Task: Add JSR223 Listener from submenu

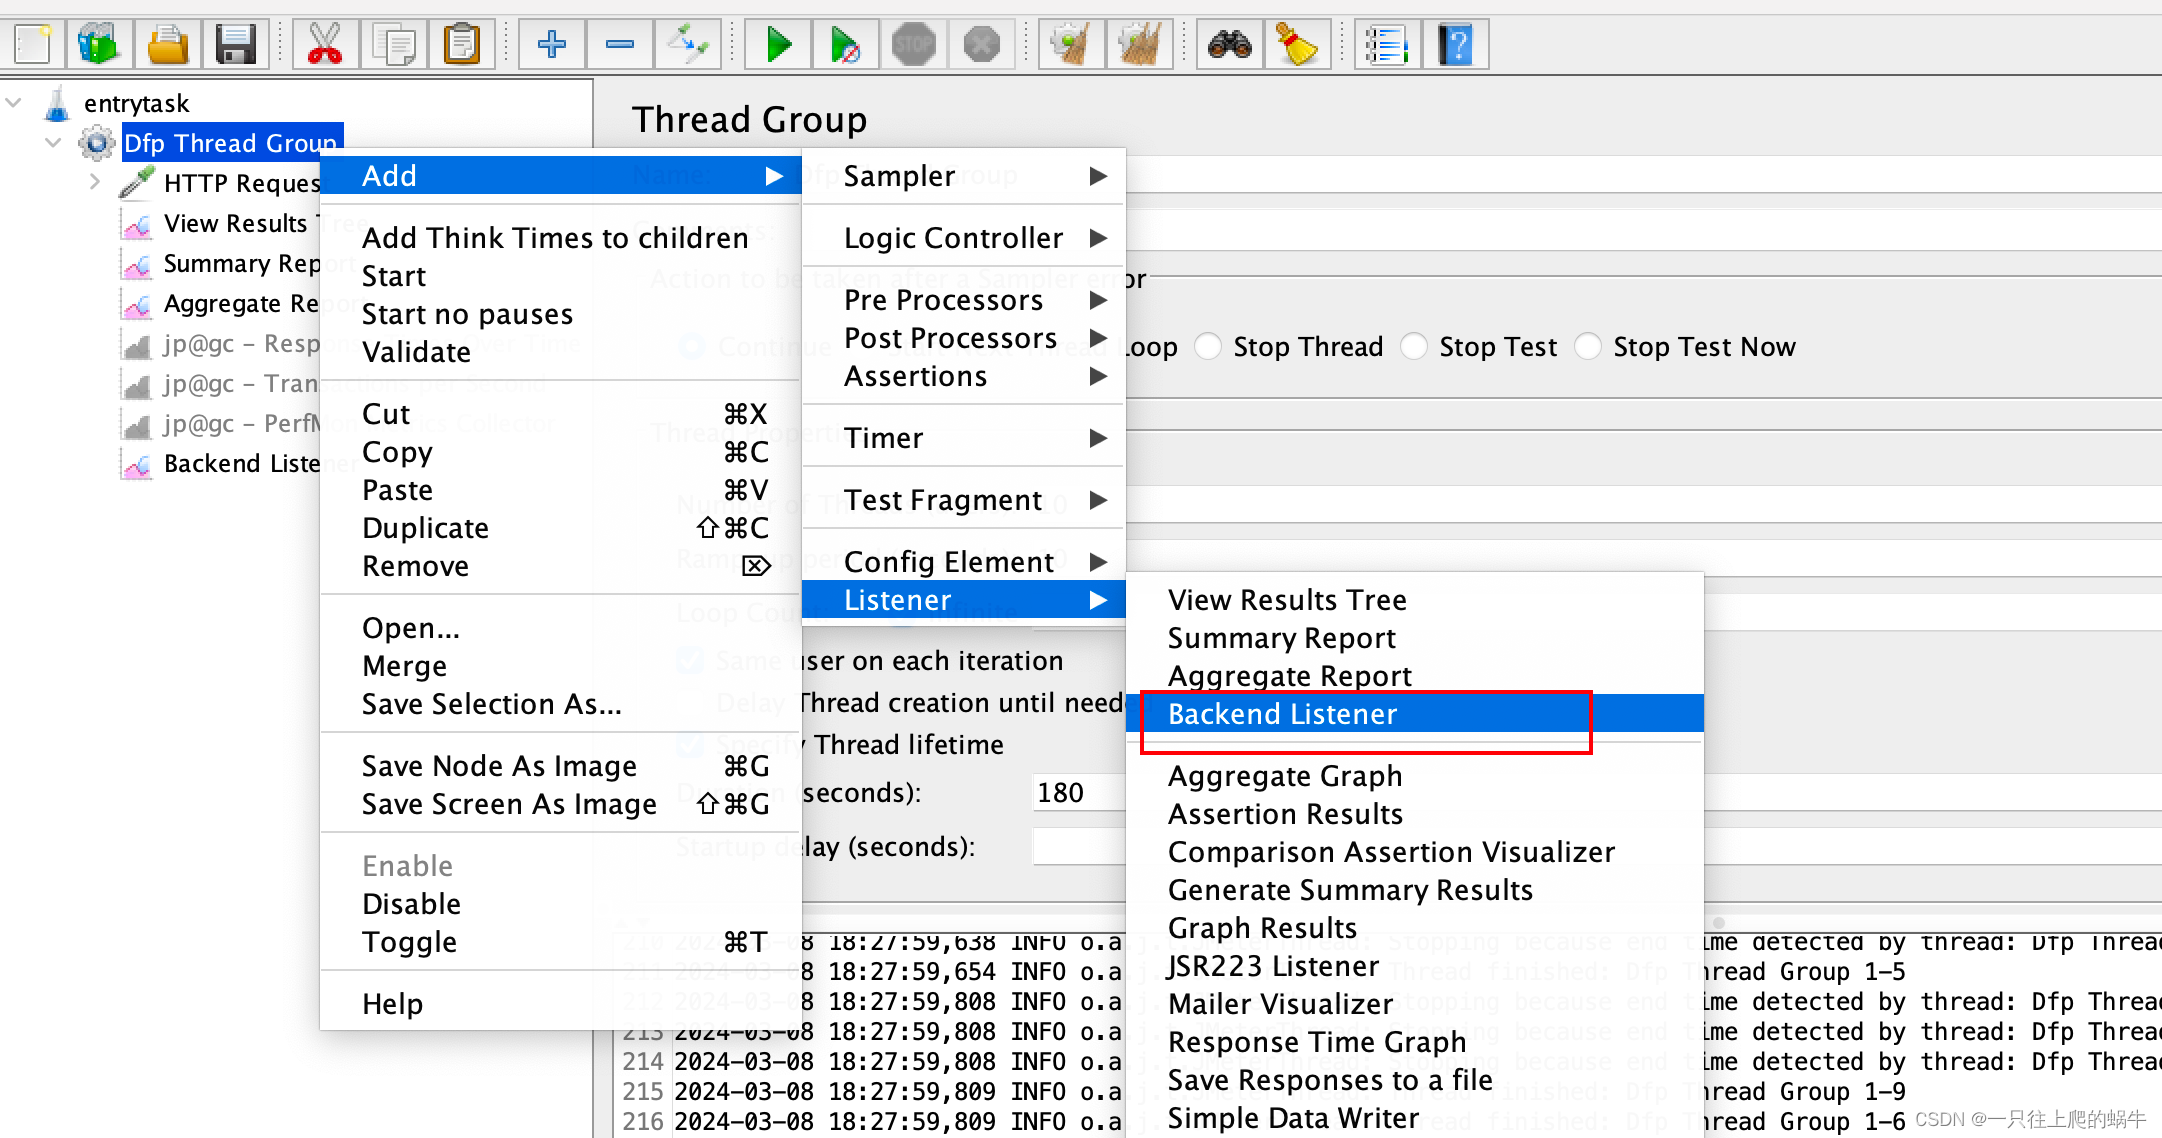Action: coord(1415,966)
